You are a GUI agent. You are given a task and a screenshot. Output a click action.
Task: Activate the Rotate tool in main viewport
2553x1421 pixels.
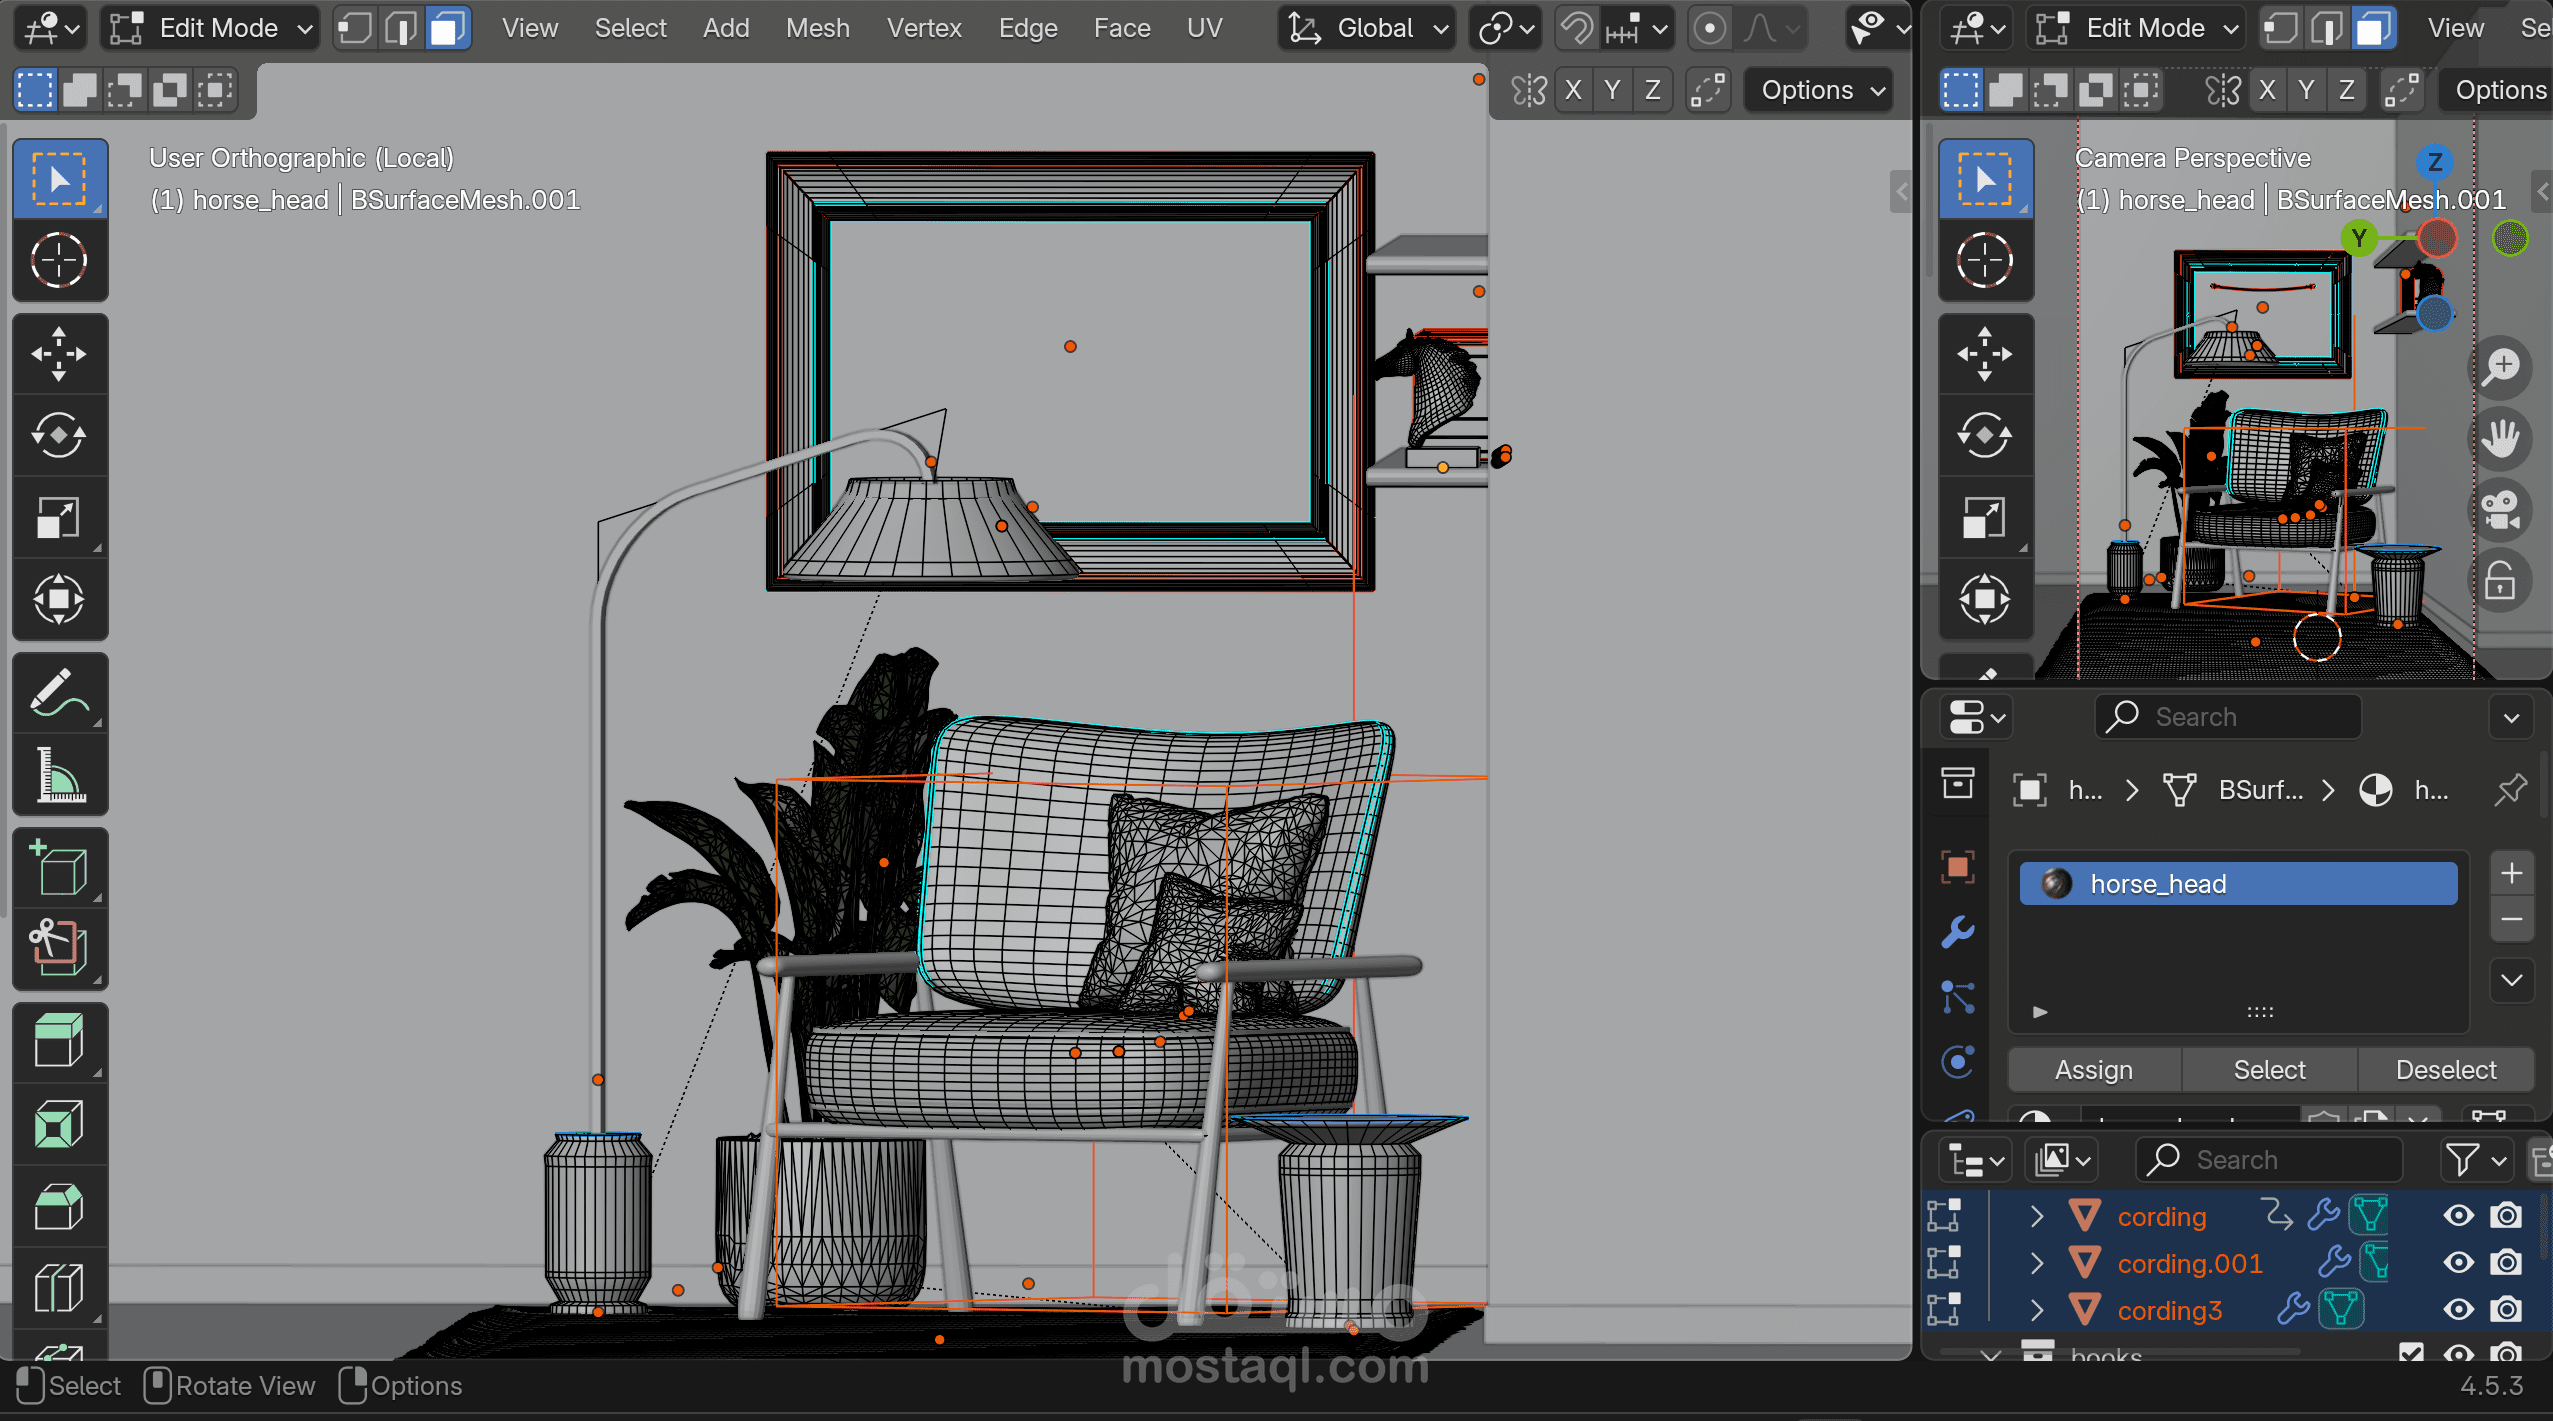58,436
